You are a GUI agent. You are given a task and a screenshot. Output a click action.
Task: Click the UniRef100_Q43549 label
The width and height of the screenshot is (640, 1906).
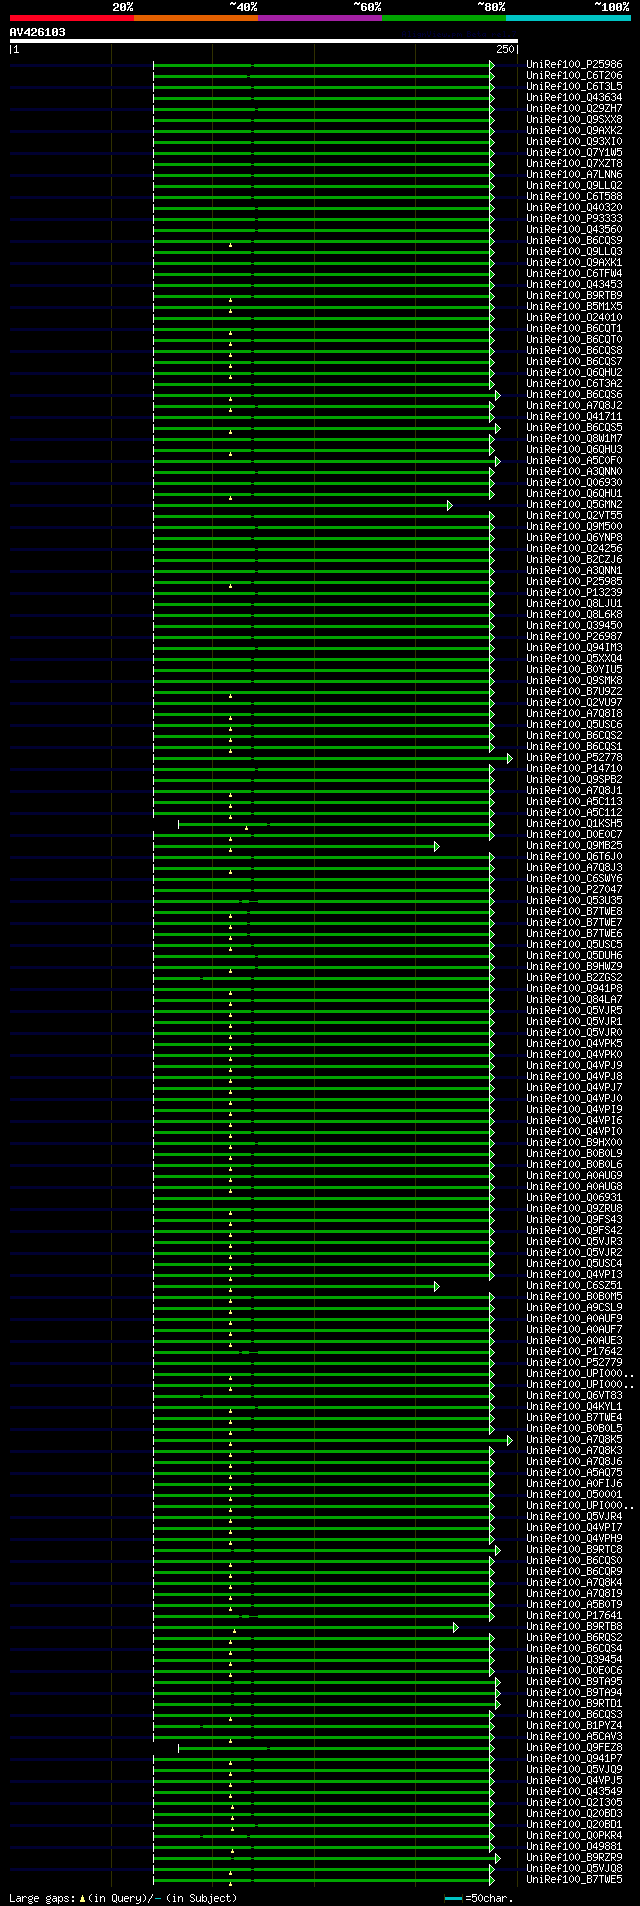pos(574,1792)
